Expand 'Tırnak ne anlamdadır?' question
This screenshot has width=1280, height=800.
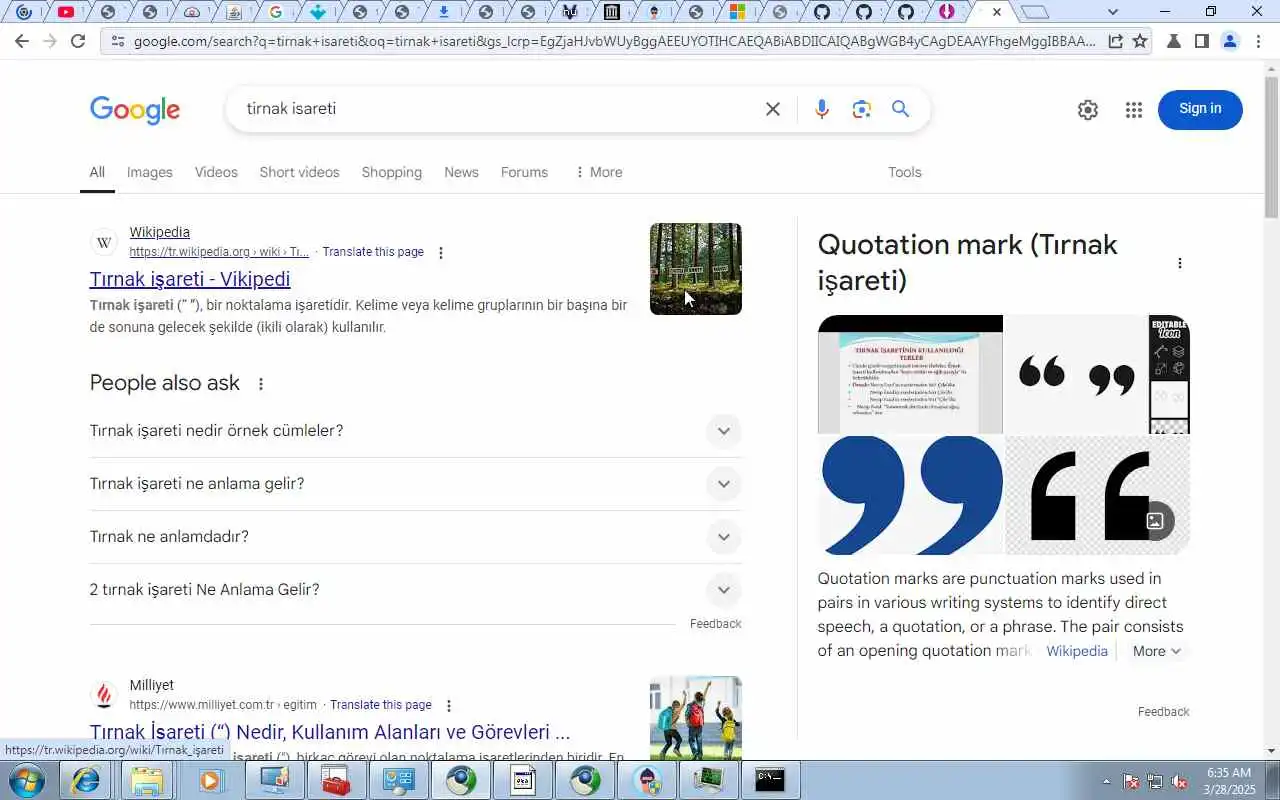[415, 537]
